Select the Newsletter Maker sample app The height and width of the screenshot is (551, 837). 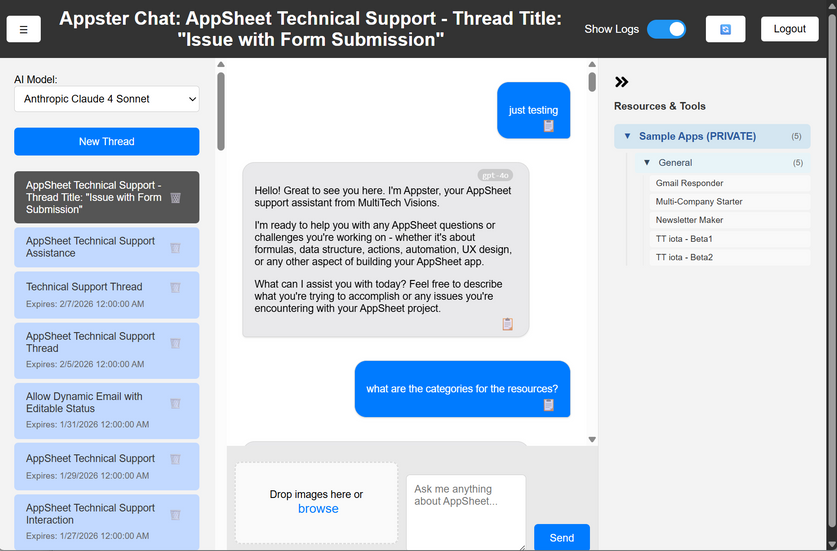730,220
